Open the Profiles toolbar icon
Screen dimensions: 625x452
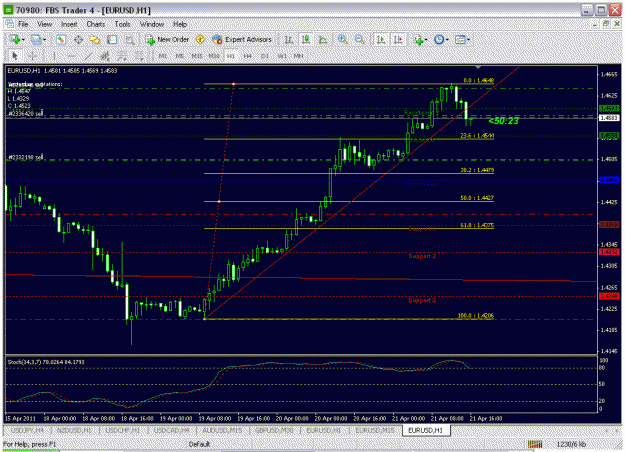[x=36, y=39]
